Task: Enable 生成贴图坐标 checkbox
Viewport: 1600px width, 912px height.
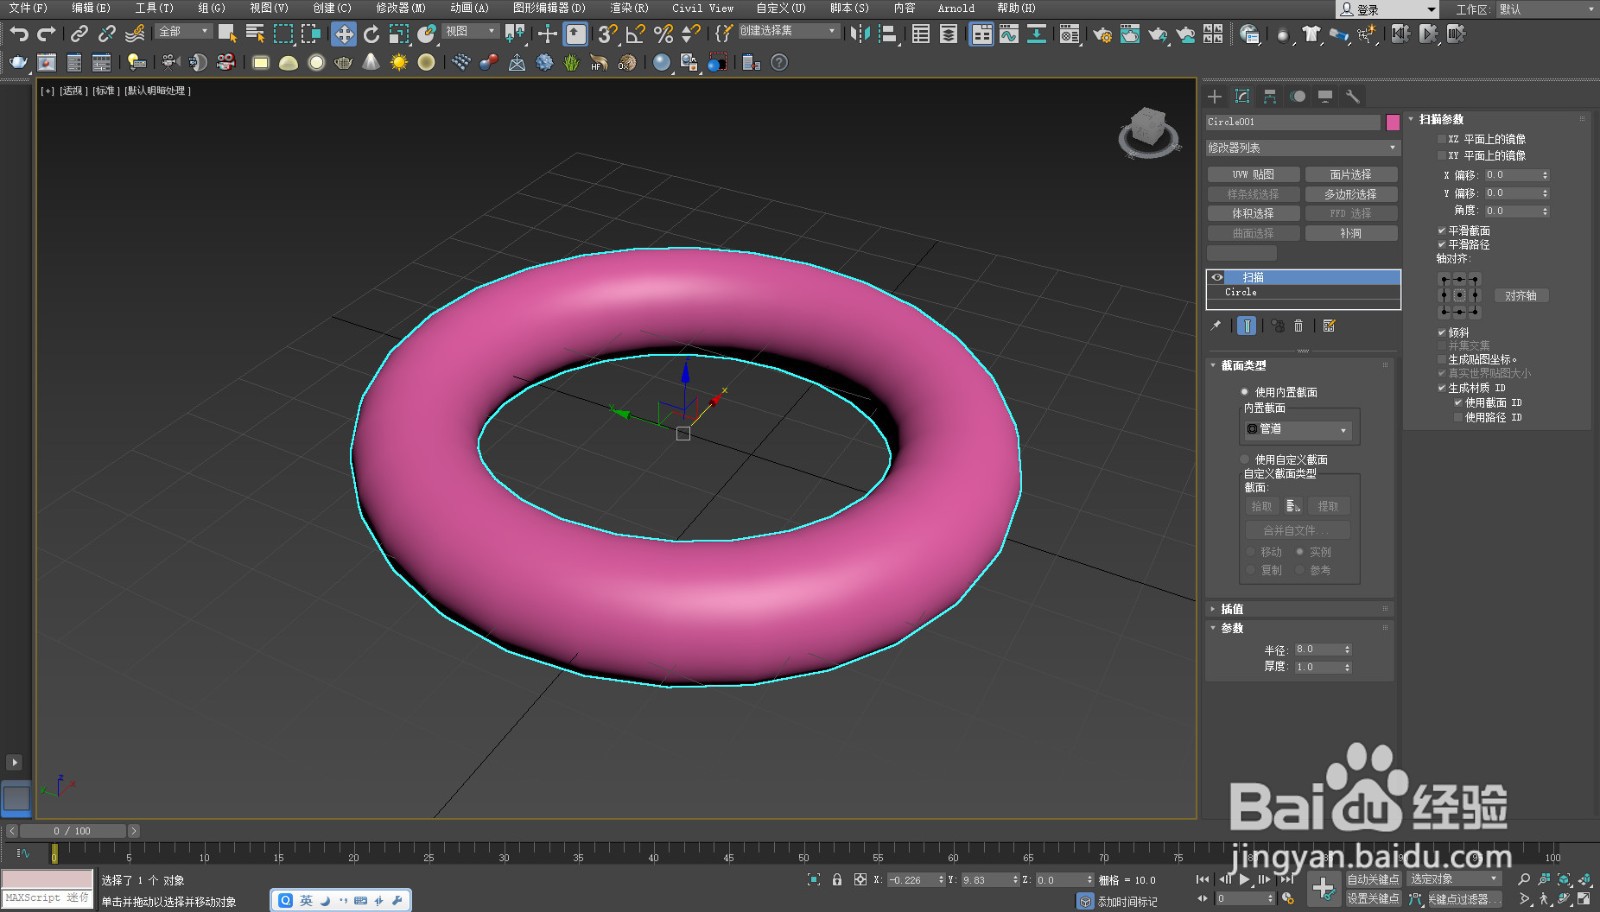Action: (1442, 359)
